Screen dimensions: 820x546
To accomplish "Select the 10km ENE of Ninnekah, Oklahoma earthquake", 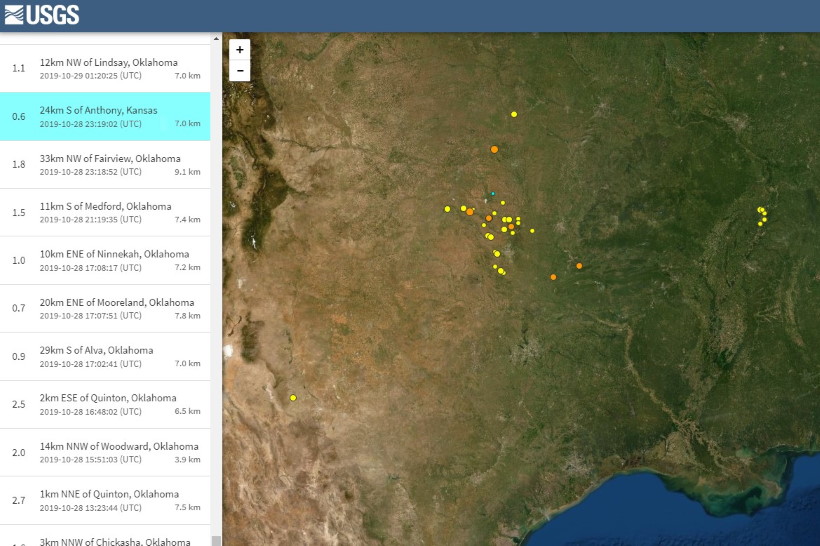I will tap(108, 260).
